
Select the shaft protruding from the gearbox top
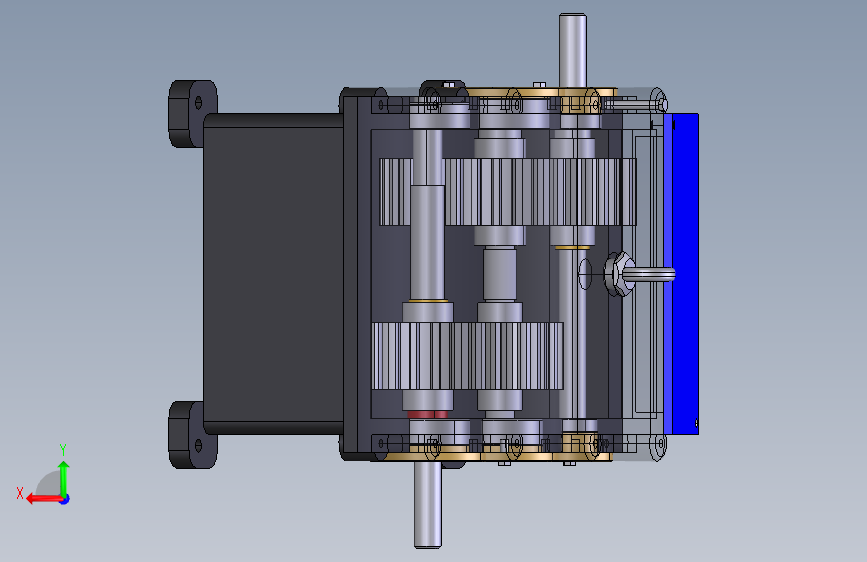[572, 50]
